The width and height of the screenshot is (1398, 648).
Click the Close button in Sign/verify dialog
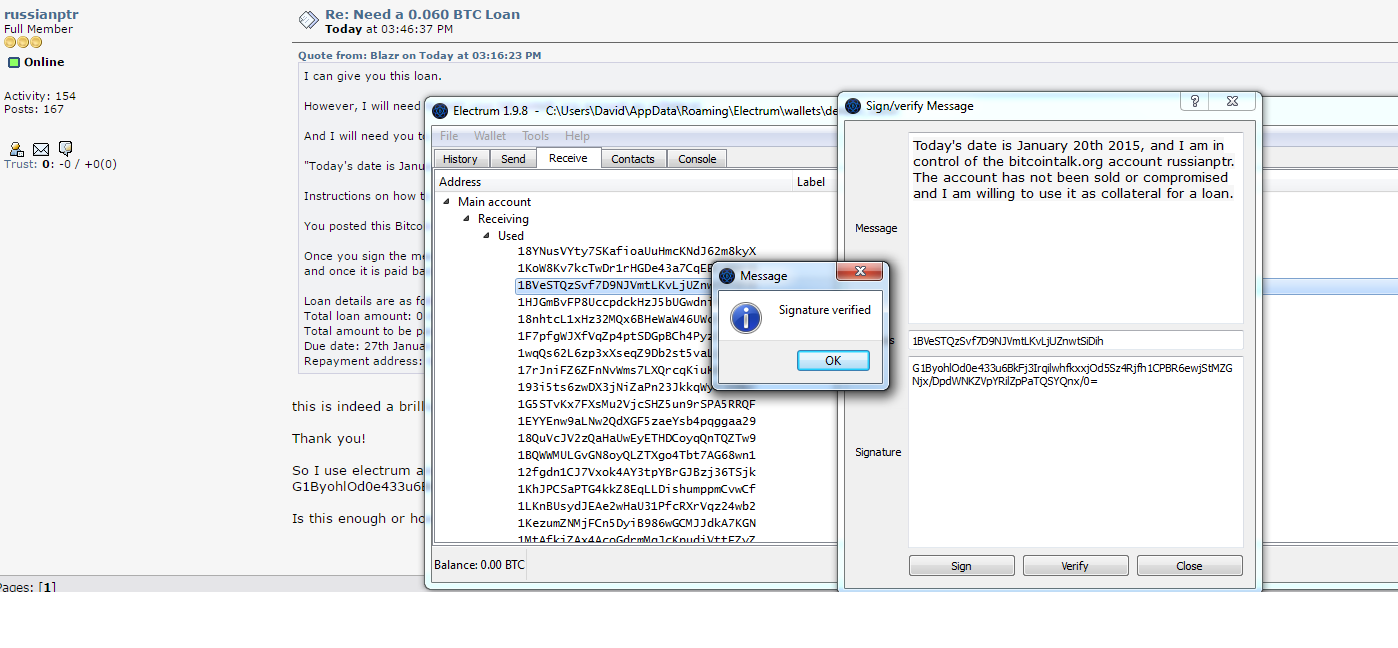click(1189, 566)
